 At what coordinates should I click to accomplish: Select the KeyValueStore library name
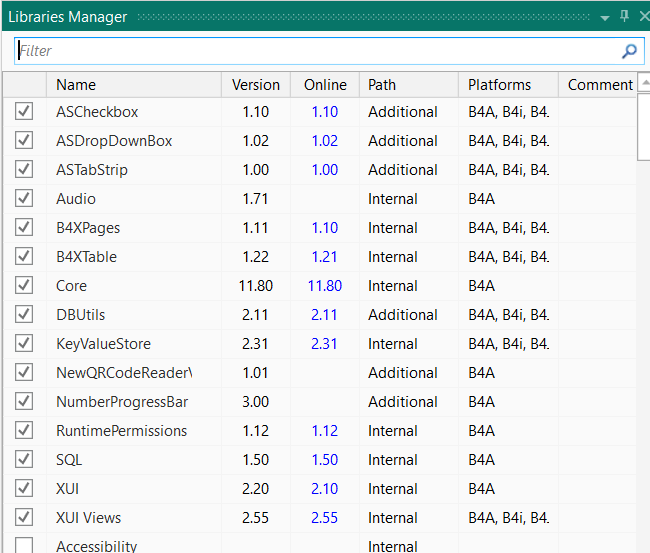pos(103,344)
